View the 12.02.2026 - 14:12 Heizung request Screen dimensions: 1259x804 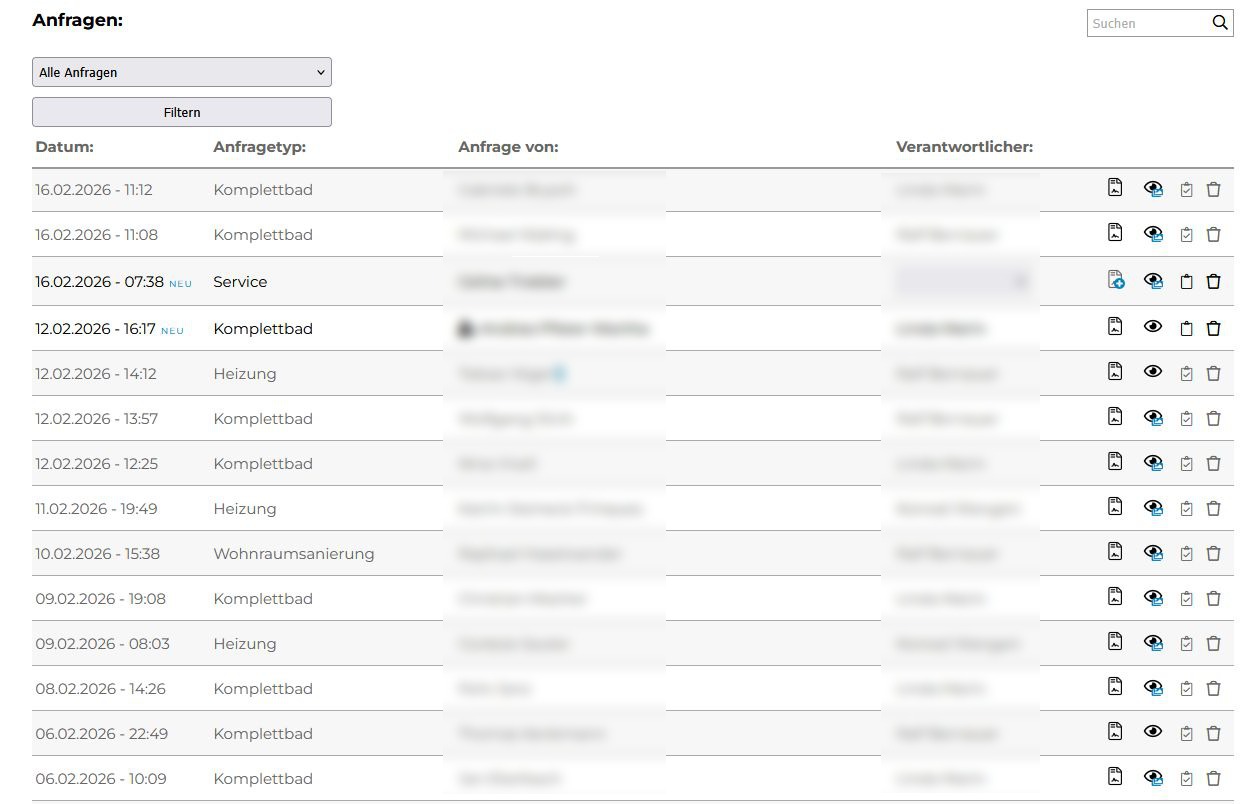point(1153,372)
